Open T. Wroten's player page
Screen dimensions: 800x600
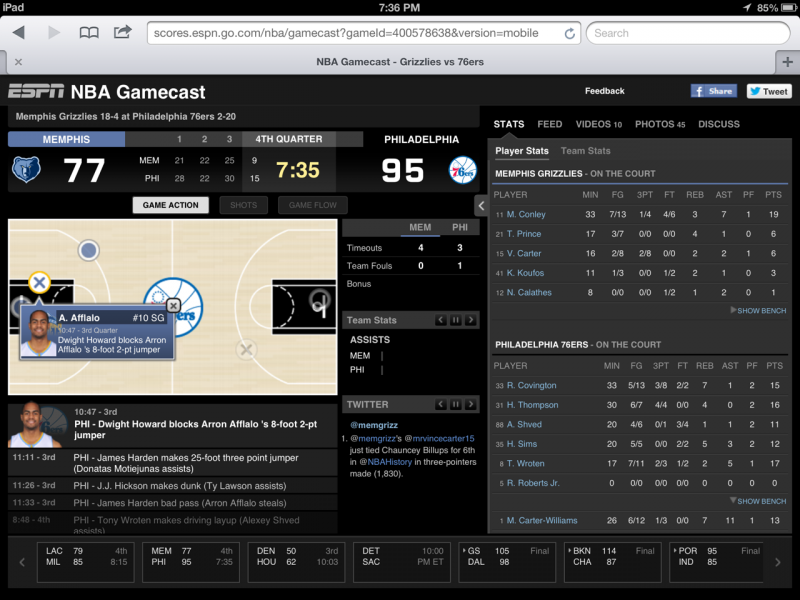tap(526, 463)
